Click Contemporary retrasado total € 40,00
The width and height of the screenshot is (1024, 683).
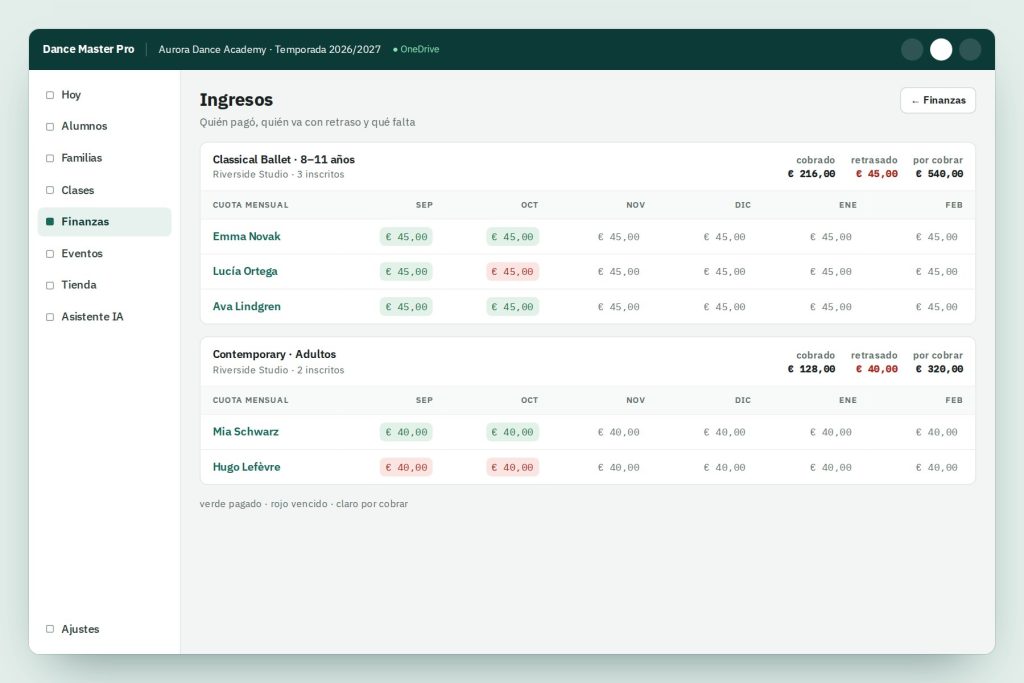point(877,369)
